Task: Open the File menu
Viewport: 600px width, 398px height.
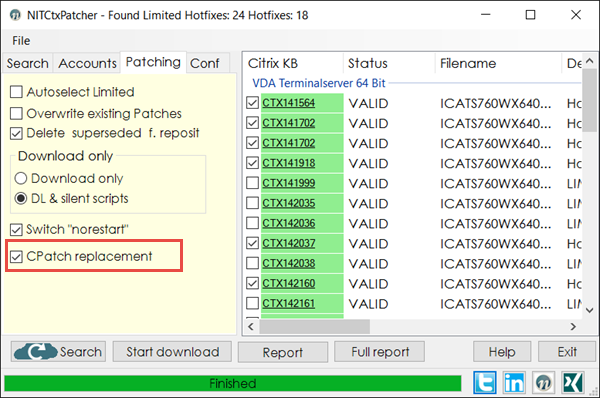Action: click(x=21, y=41)
